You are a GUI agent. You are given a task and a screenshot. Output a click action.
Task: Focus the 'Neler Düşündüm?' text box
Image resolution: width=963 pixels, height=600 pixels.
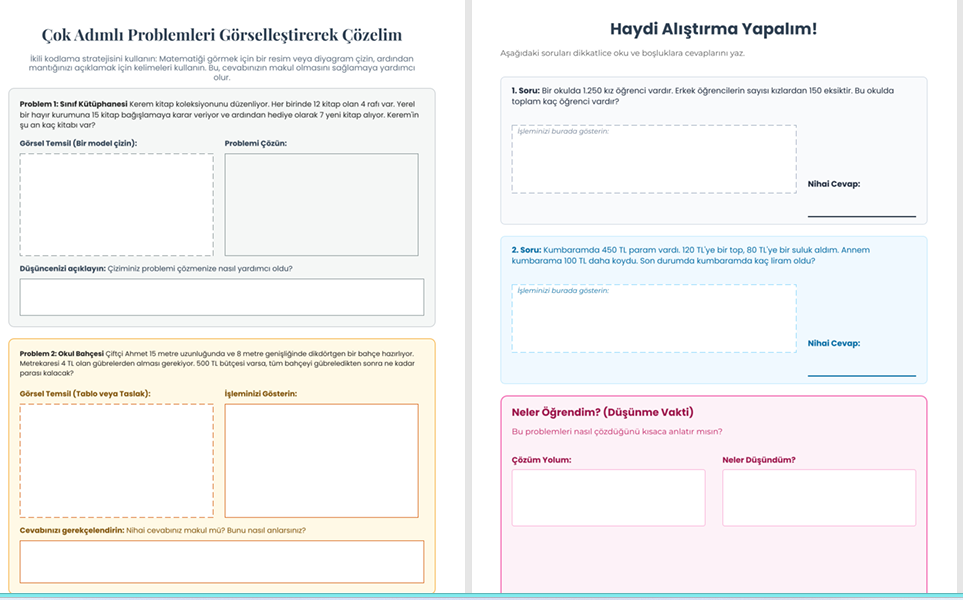click(x=819, y=497)
